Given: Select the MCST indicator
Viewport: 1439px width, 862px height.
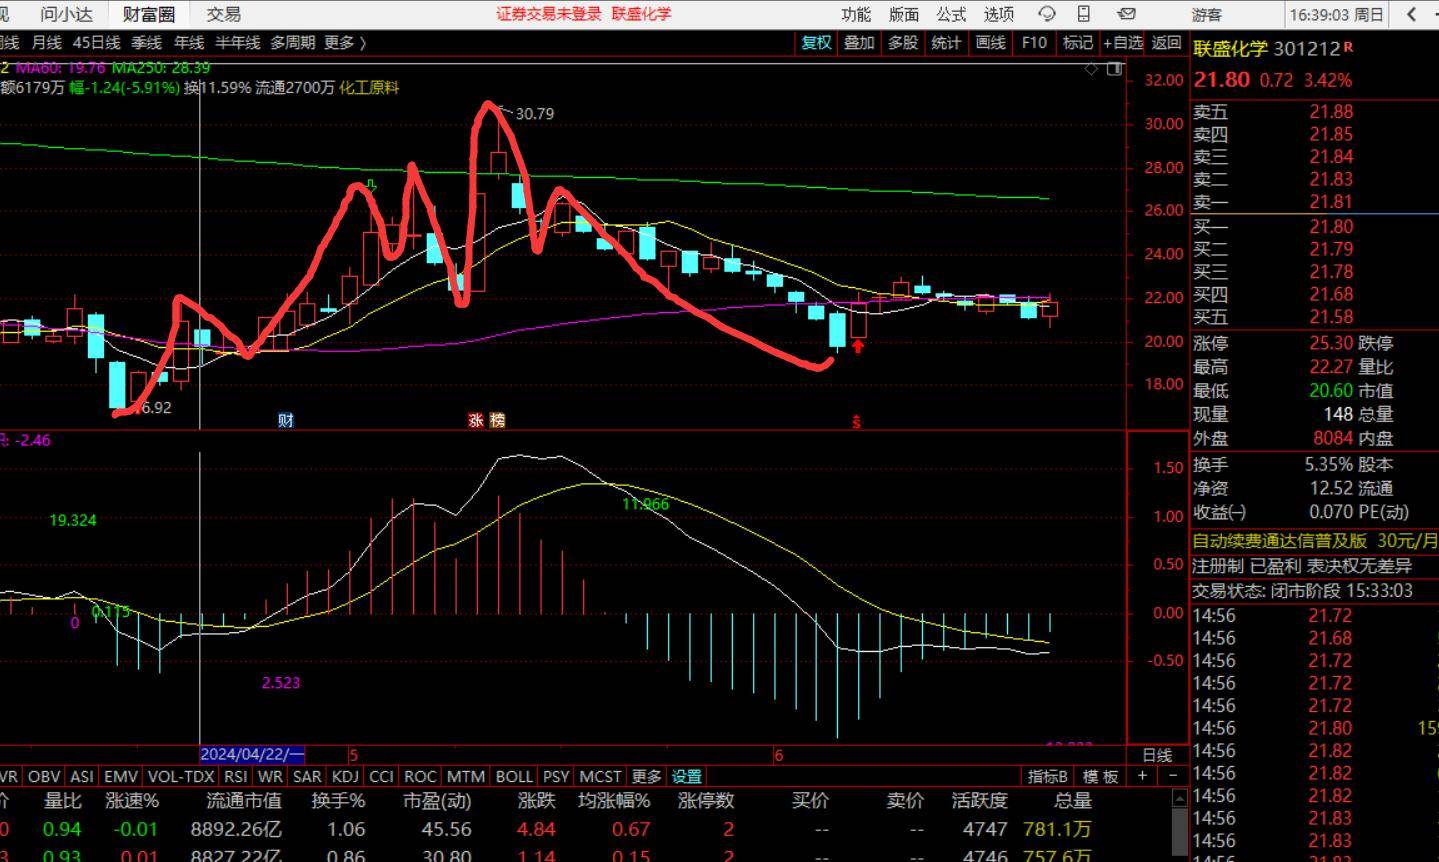Looking at the screenshot, I should click(x=600, y=776).
